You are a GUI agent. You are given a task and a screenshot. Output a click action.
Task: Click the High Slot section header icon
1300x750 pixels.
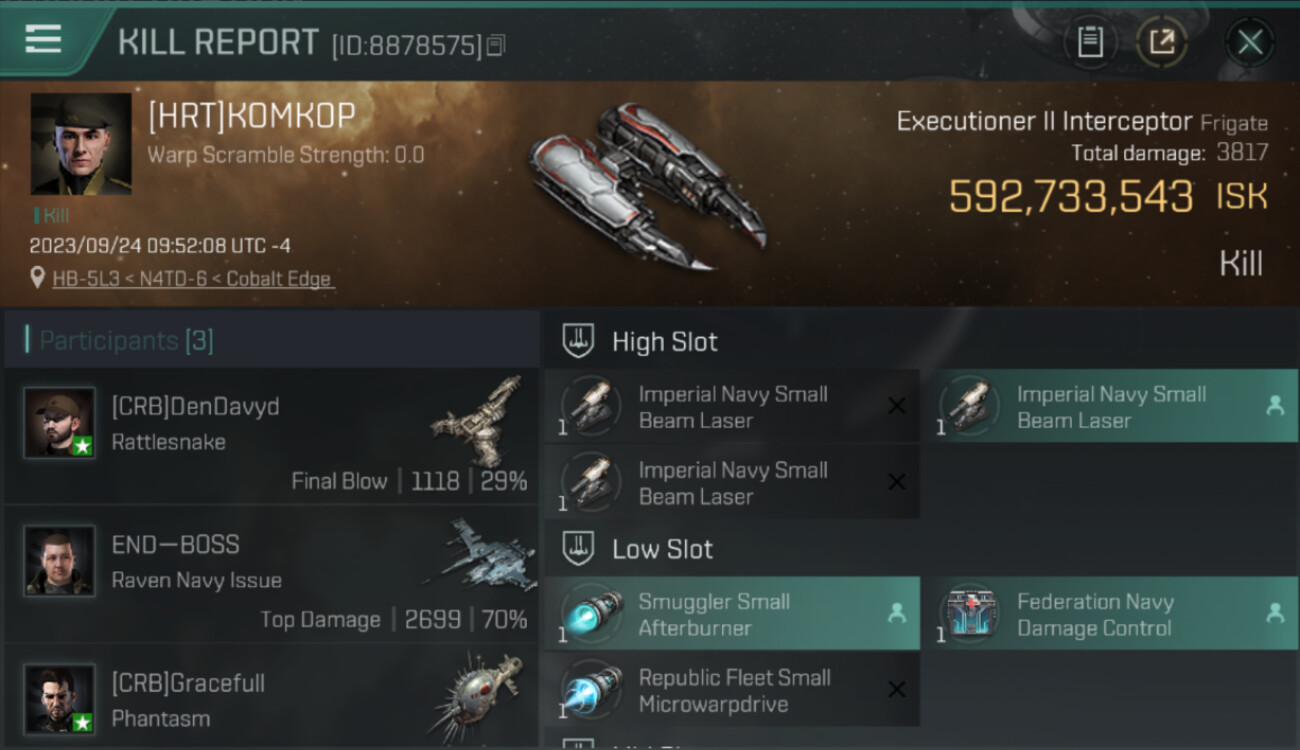pos(578,341)
